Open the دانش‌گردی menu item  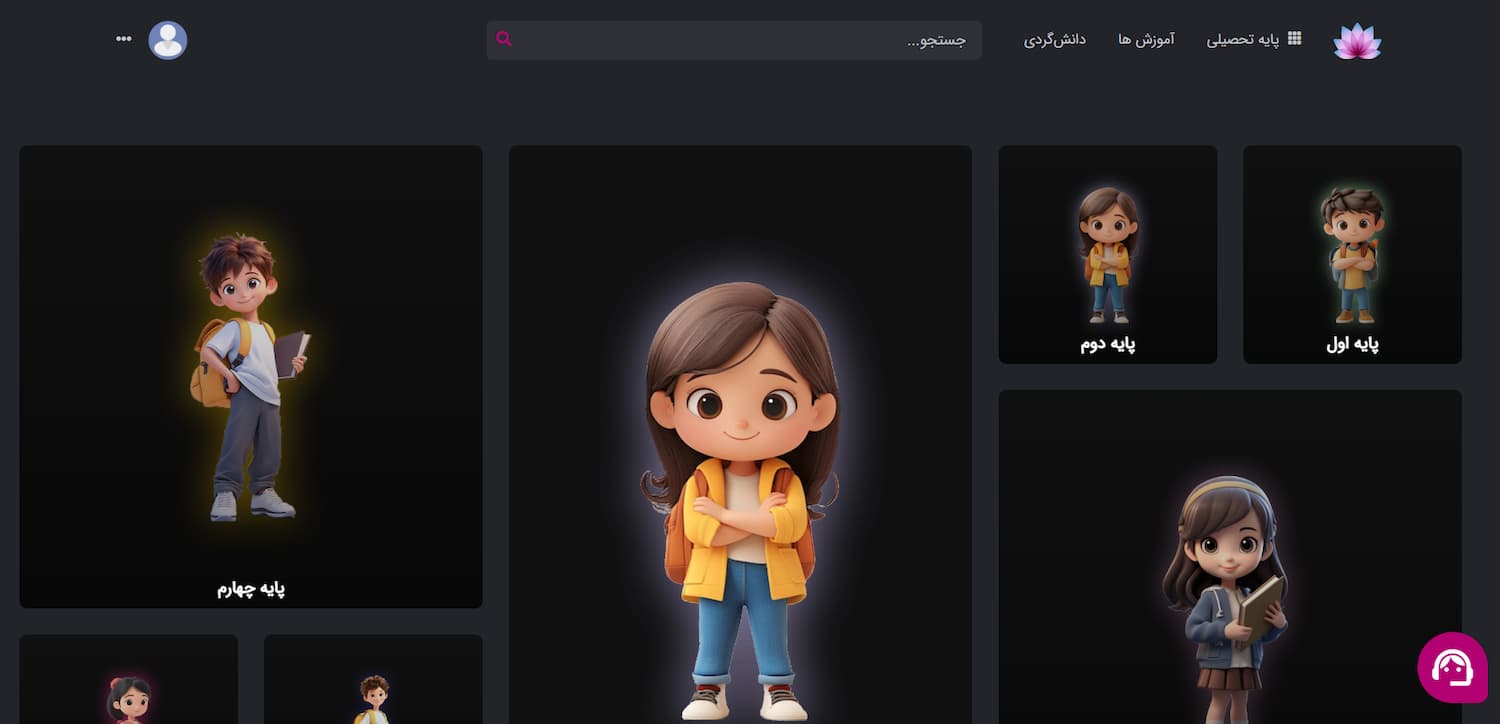[1056, 40]
